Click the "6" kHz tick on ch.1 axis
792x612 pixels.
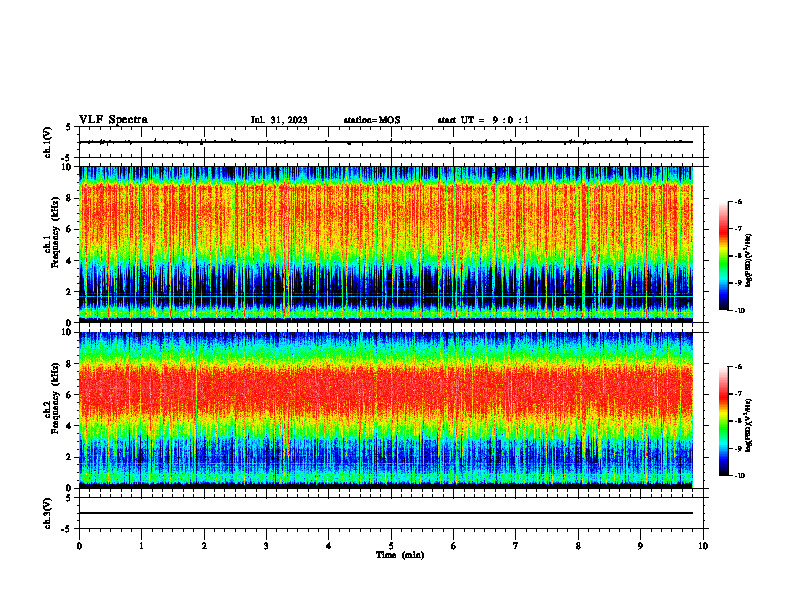coord(70,230)
